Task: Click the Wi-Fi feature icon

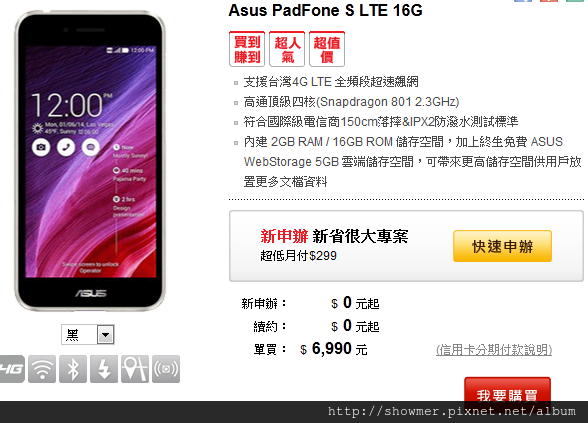Action: tap(42, 369)
